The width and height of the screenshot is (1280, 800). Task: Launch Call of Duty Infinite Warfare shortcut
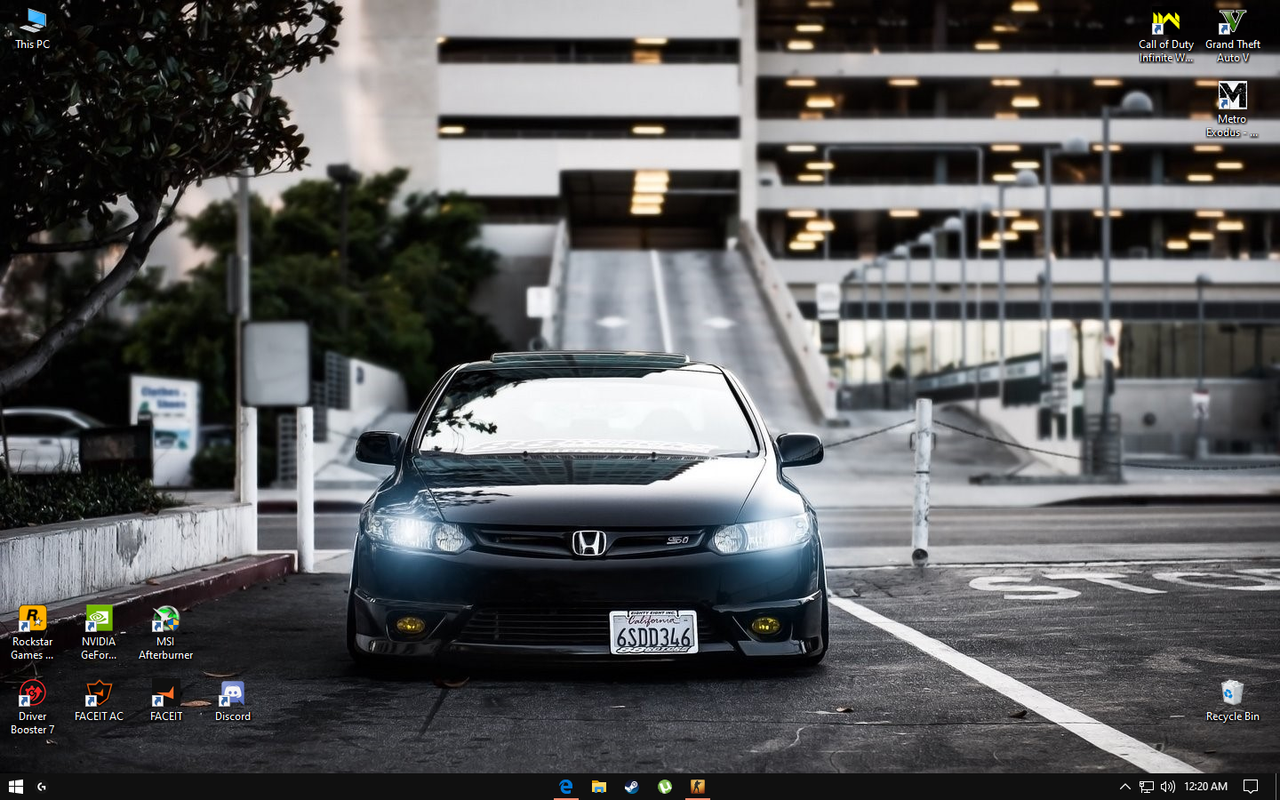pos(1166,36)
